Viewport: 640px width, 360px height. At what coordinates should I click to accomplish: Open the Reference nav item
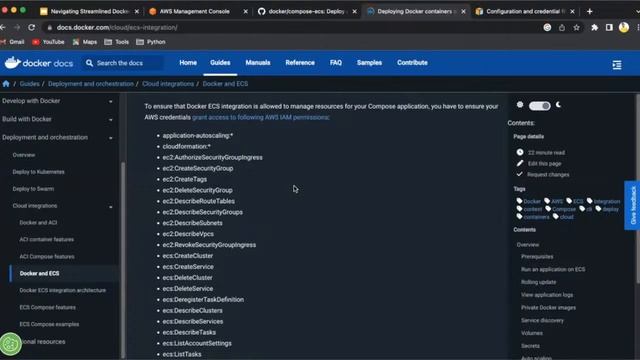click(x=300, y=62)
